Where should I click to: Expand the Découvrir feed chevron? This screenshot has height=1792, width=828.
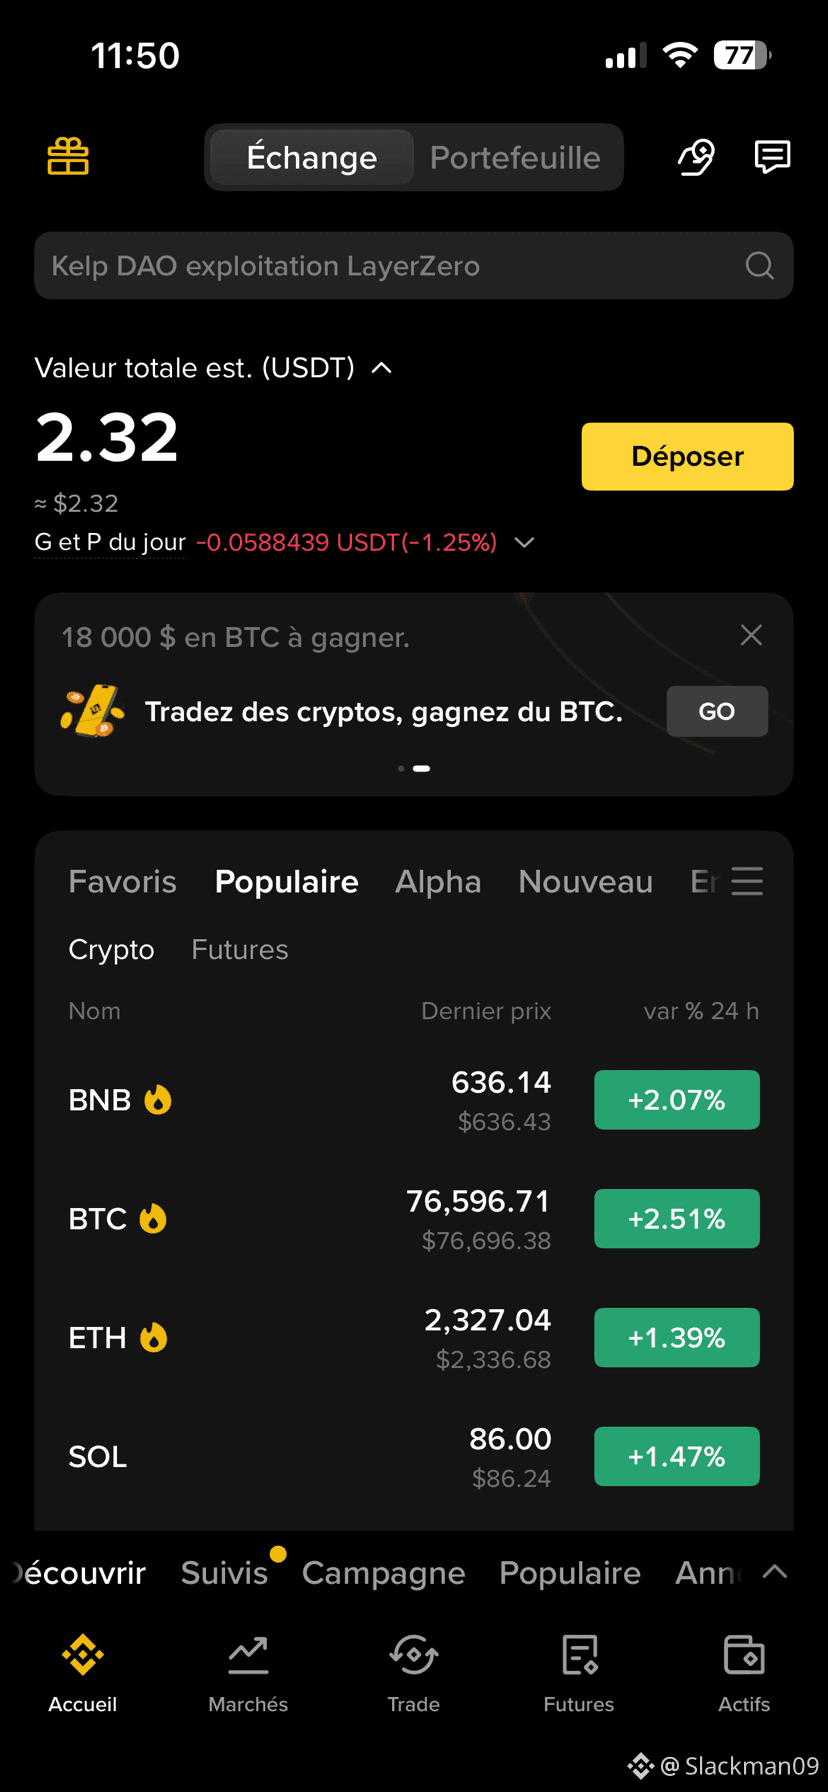[775, 1572]
